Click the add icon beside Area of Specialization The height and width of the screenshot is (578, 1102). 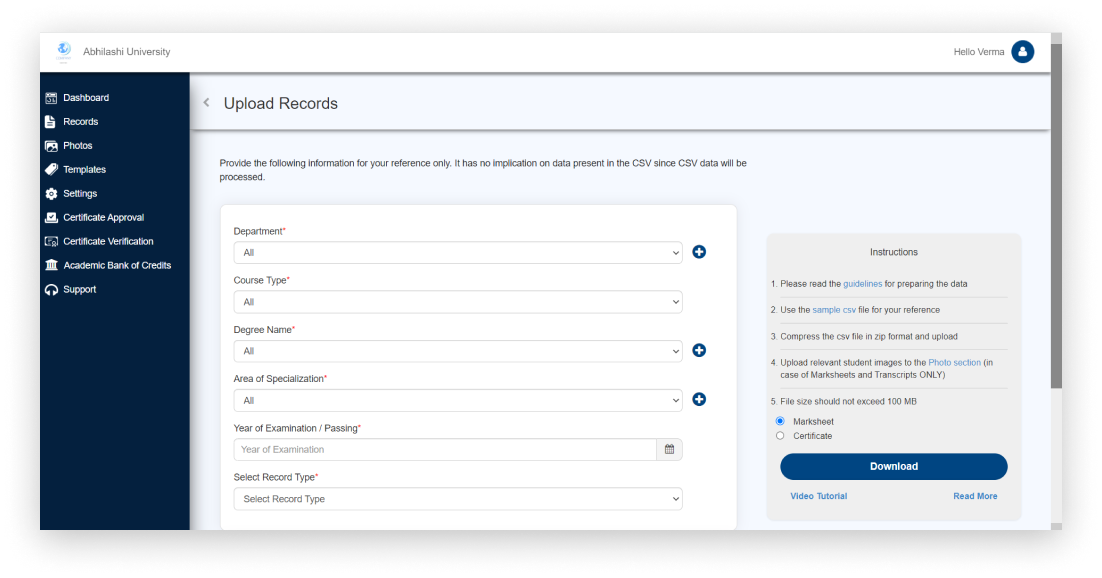(699, 399)
